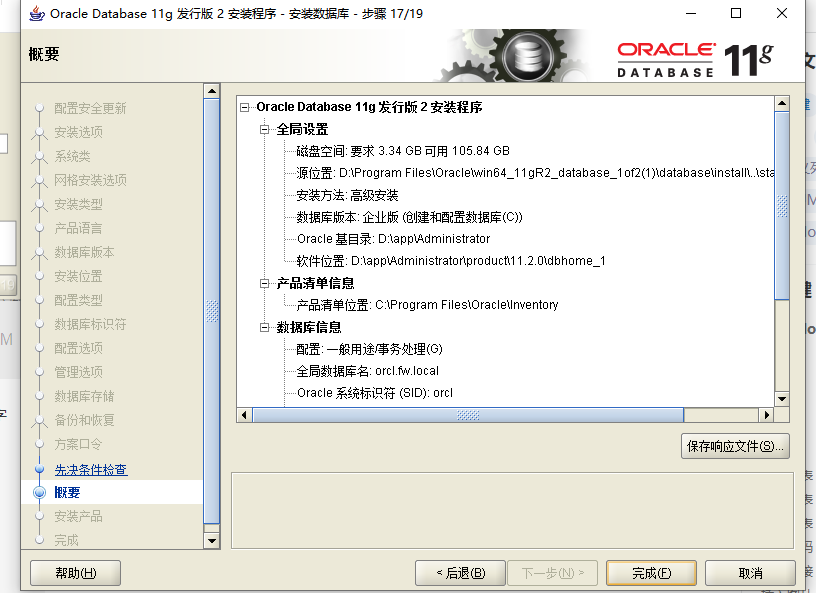Click the Java icon in the title bar

(36, 13)
